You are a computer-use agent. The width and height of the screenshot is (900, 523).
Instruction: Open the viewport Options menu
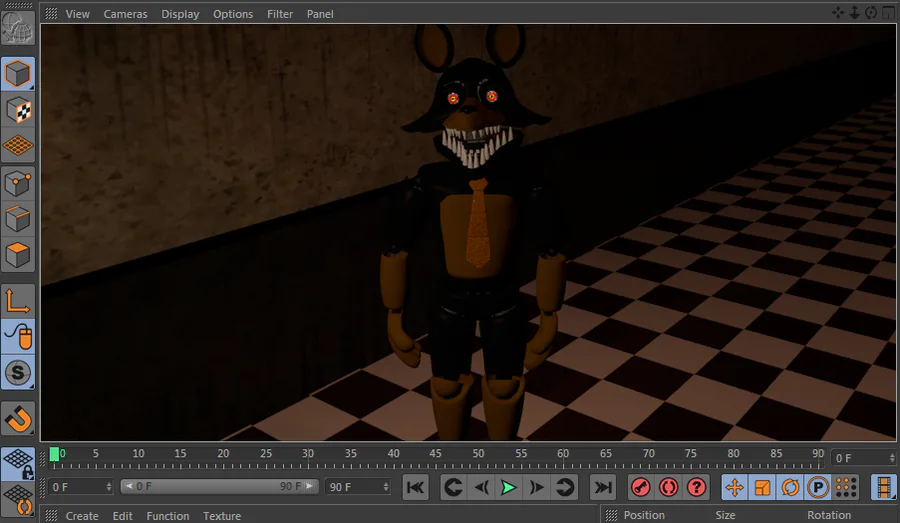(x=233, y=14)
